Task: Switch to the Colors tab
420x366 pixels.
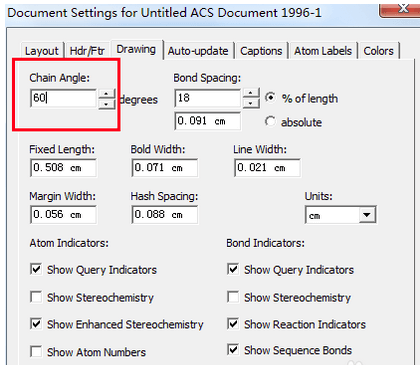Action: pyautogui.click(x=378, y=51)
